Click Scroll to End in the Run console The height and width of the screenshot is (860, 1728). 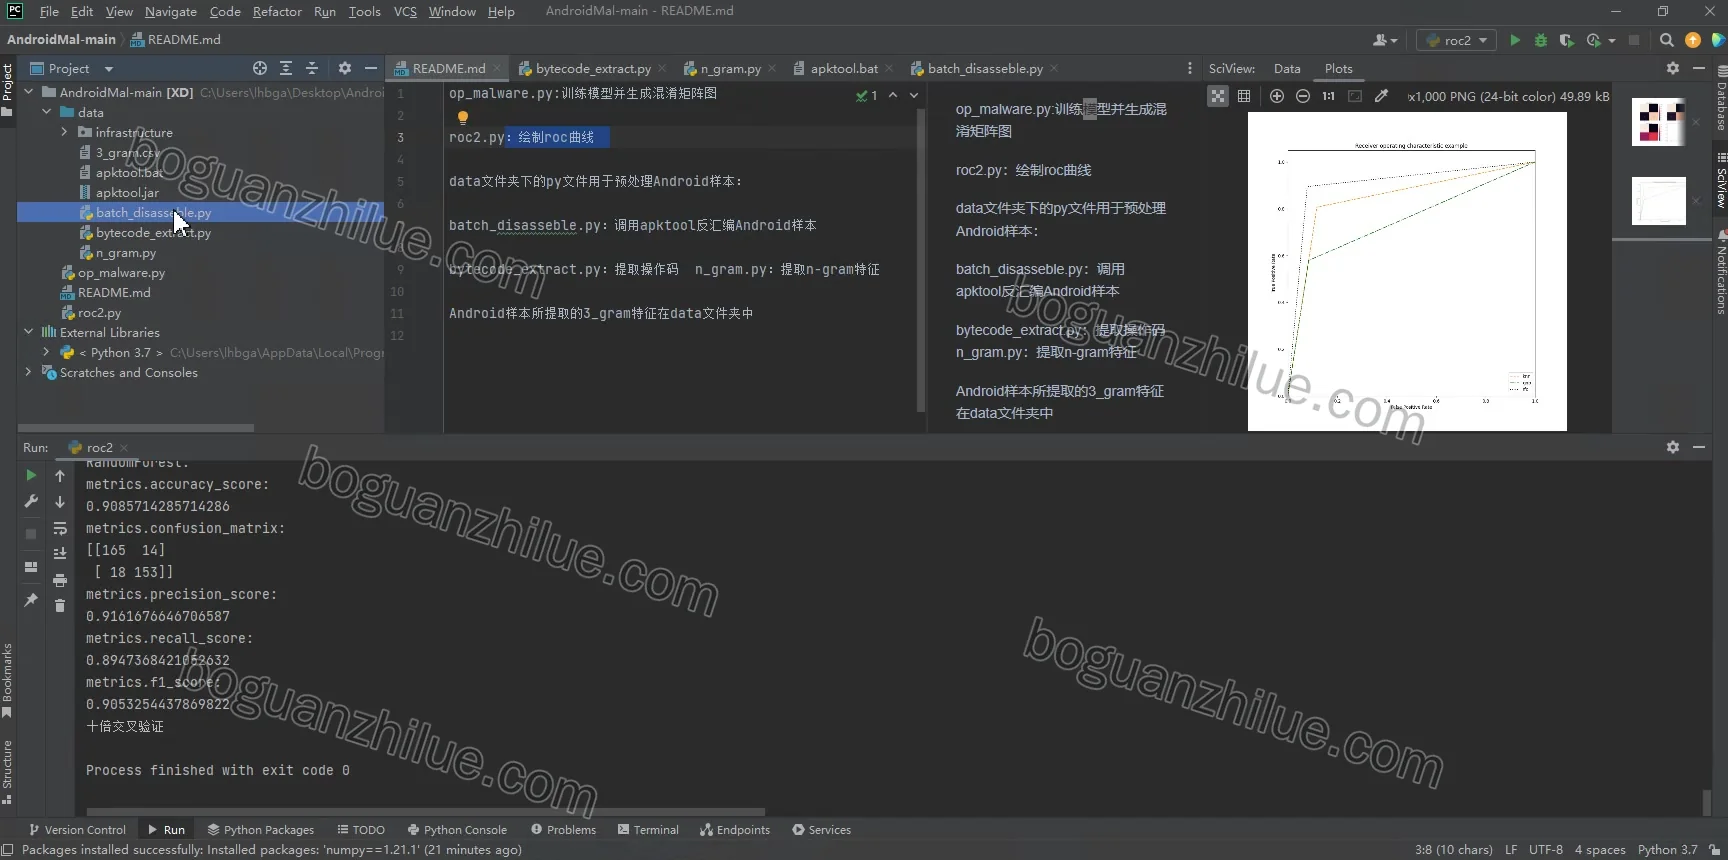click(x=60, y=553)
